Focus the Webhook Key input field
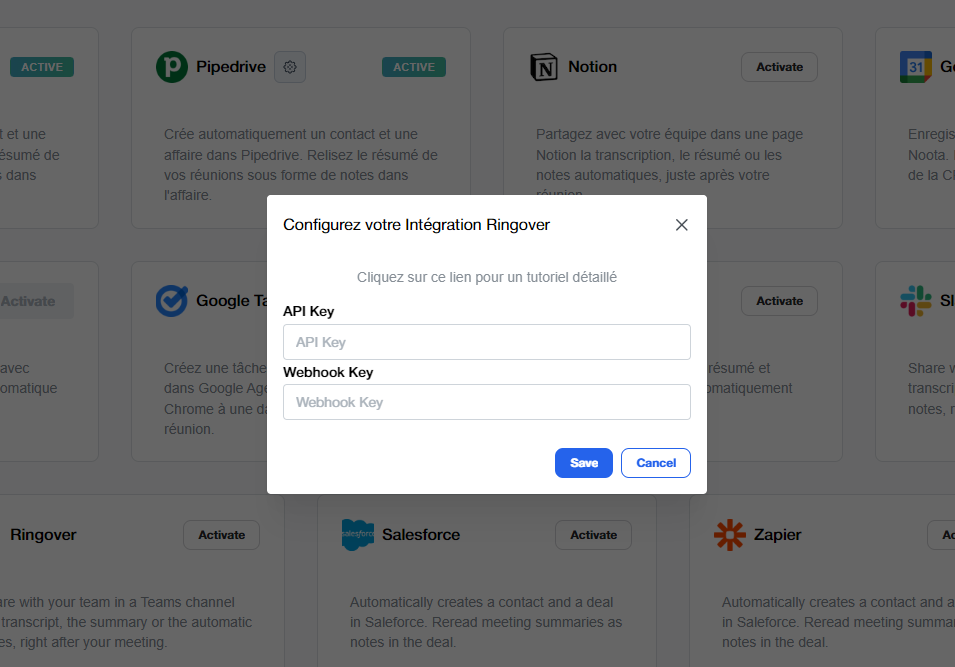Image resolution: width=955 pixels, height=667 pixels. (x=487, y=402)
